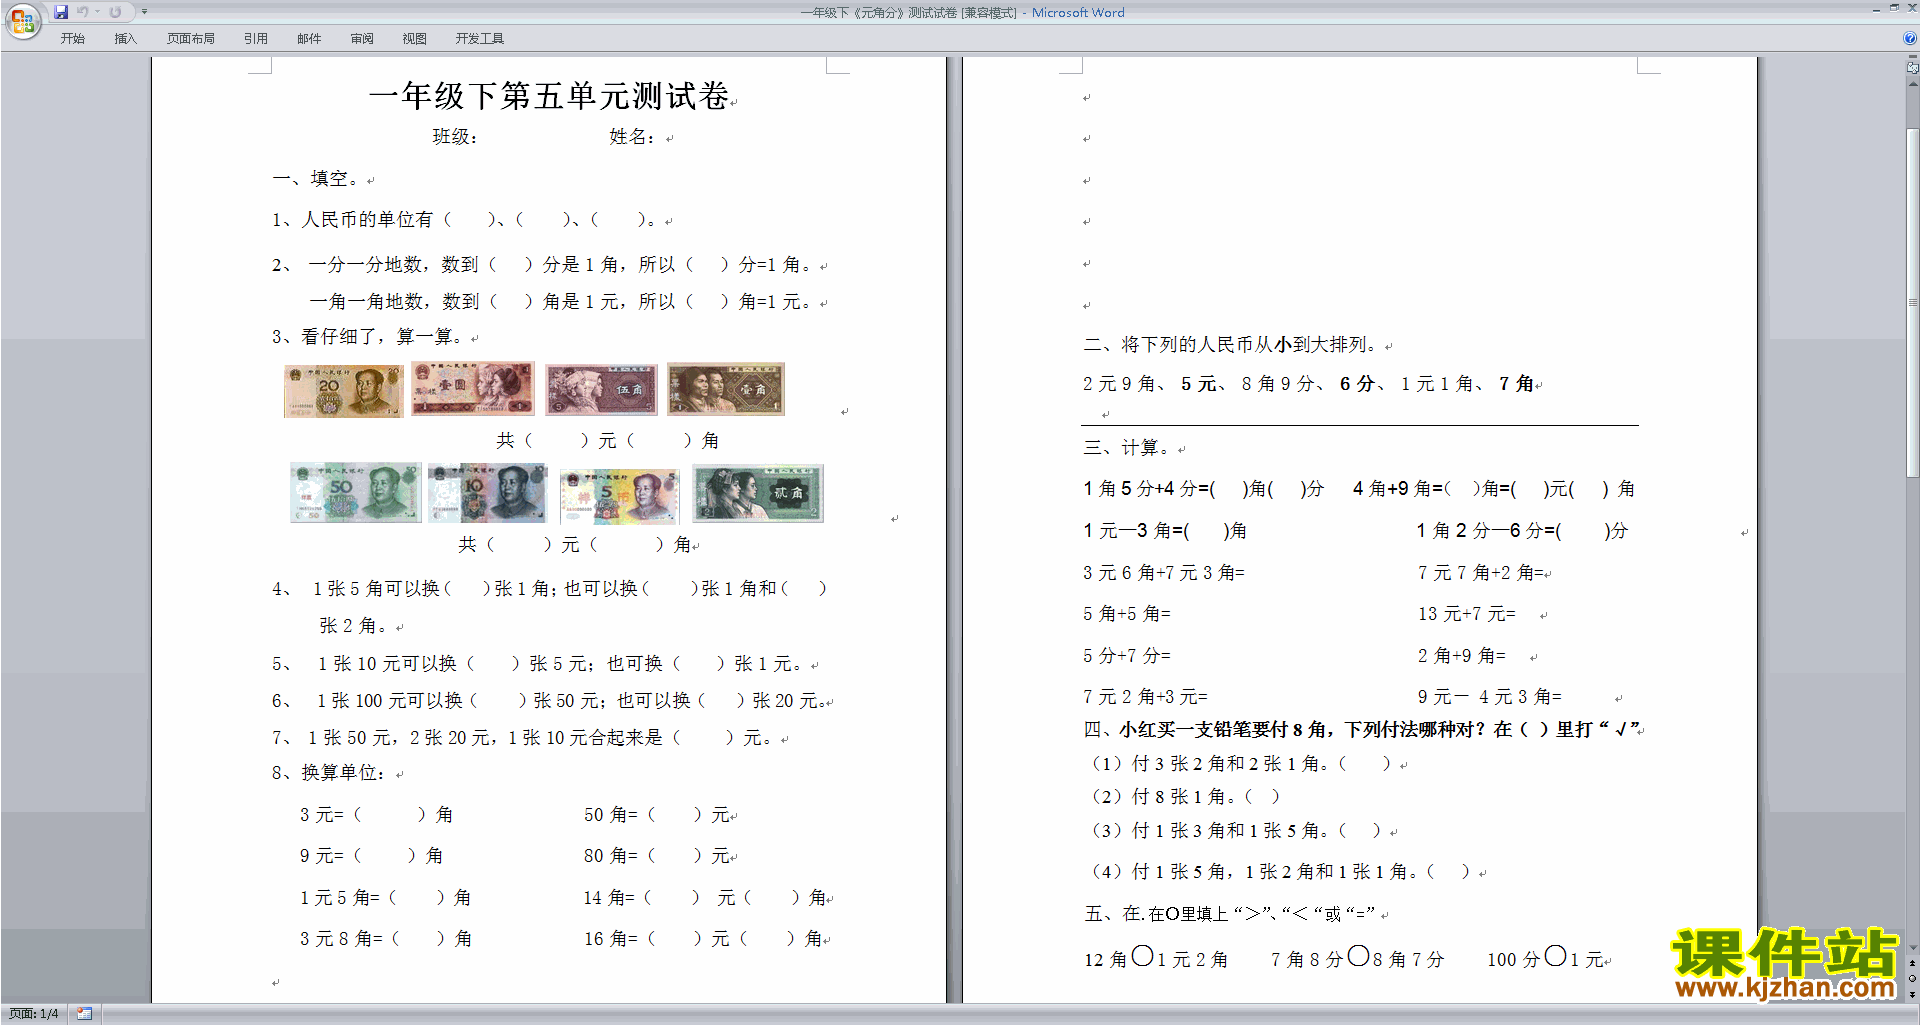Click the text 3 元 8 角=( )角
Viewport: 1920px width, 1025px height.
tap(386, 939)
